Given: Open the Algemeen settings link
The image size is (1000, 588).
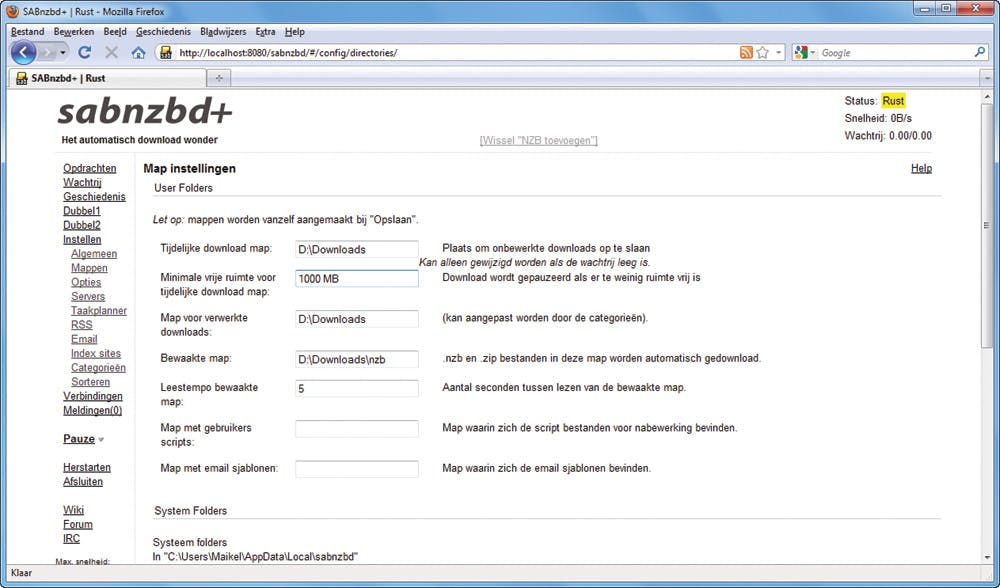Looking at the screenshot, I should coord(94,253).
